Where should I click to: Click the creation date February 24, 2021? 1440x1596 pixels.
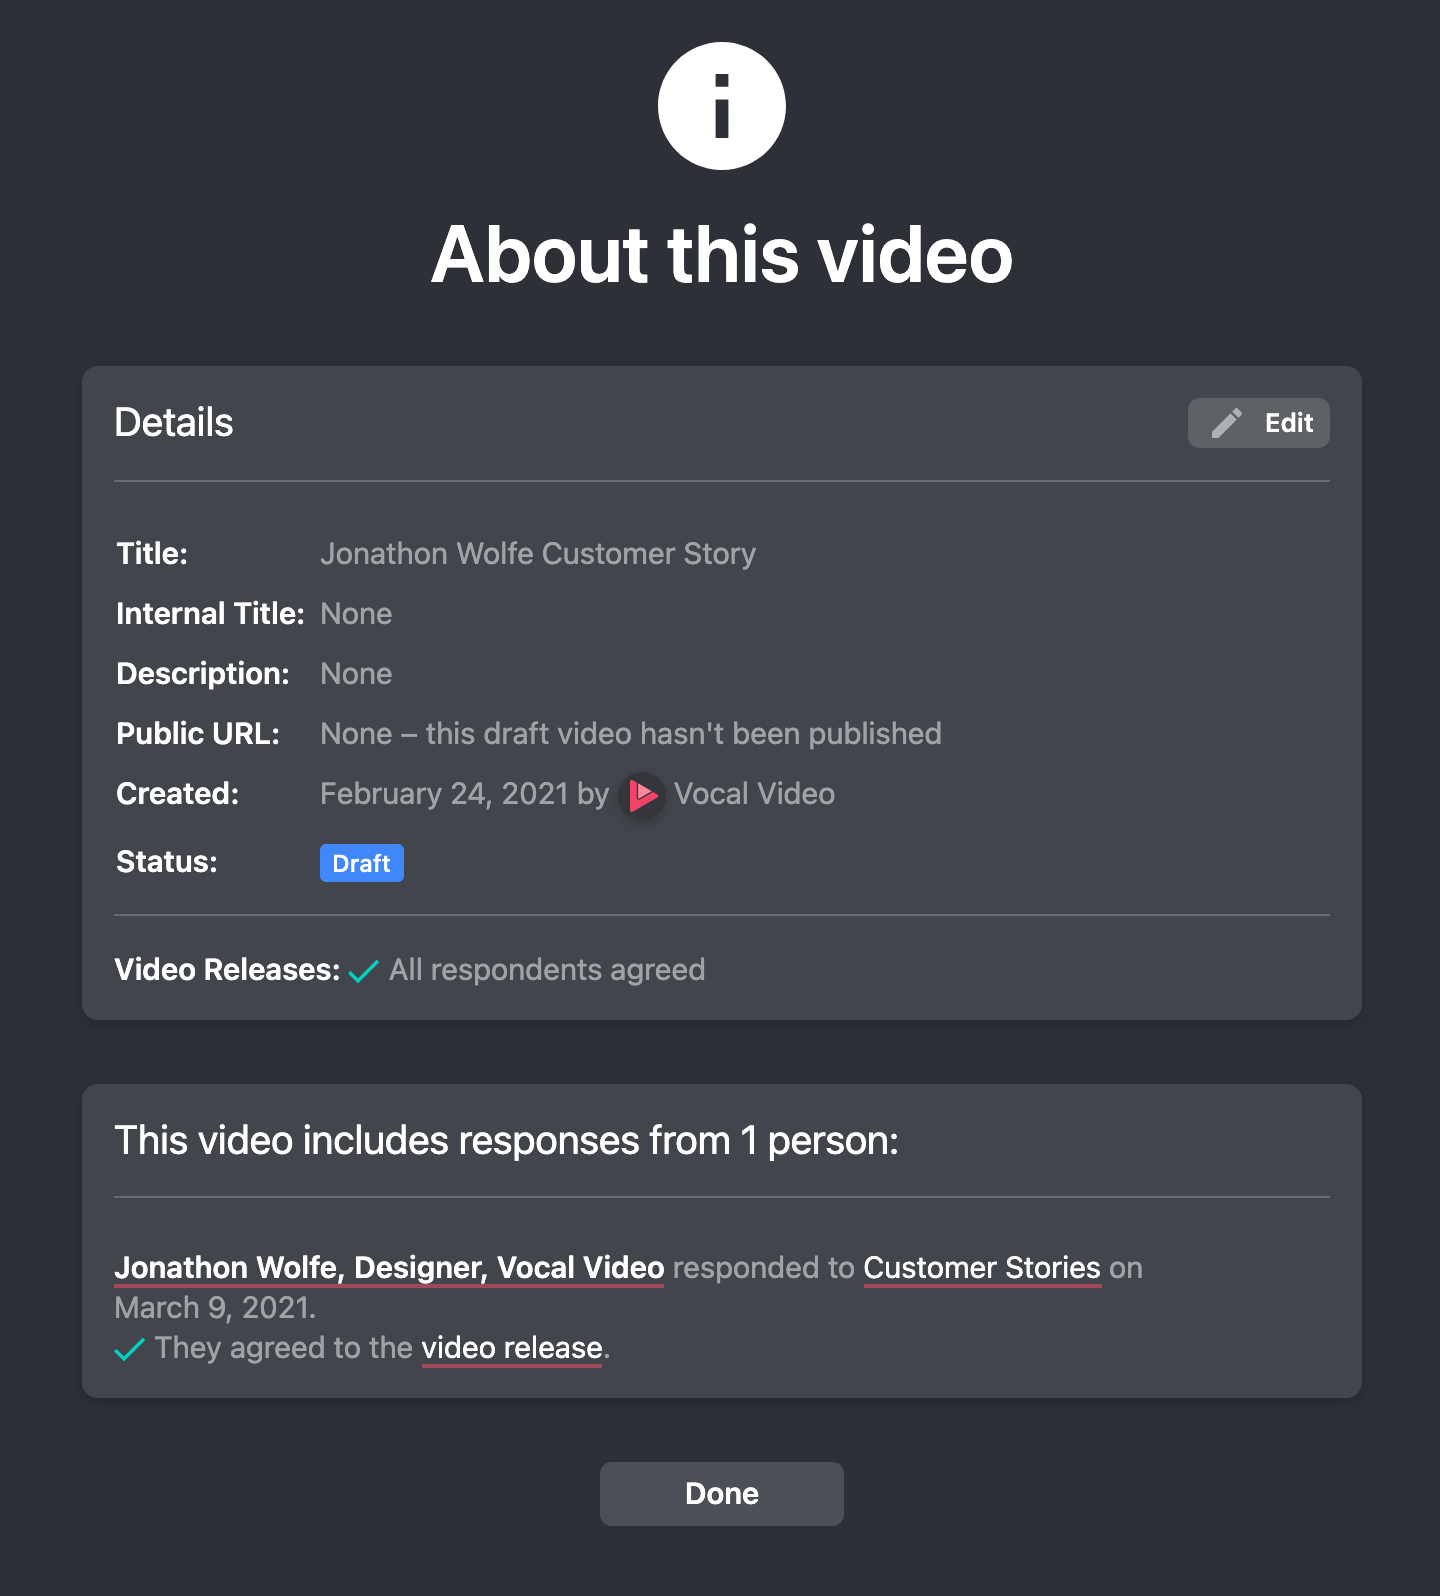point(444,794)
